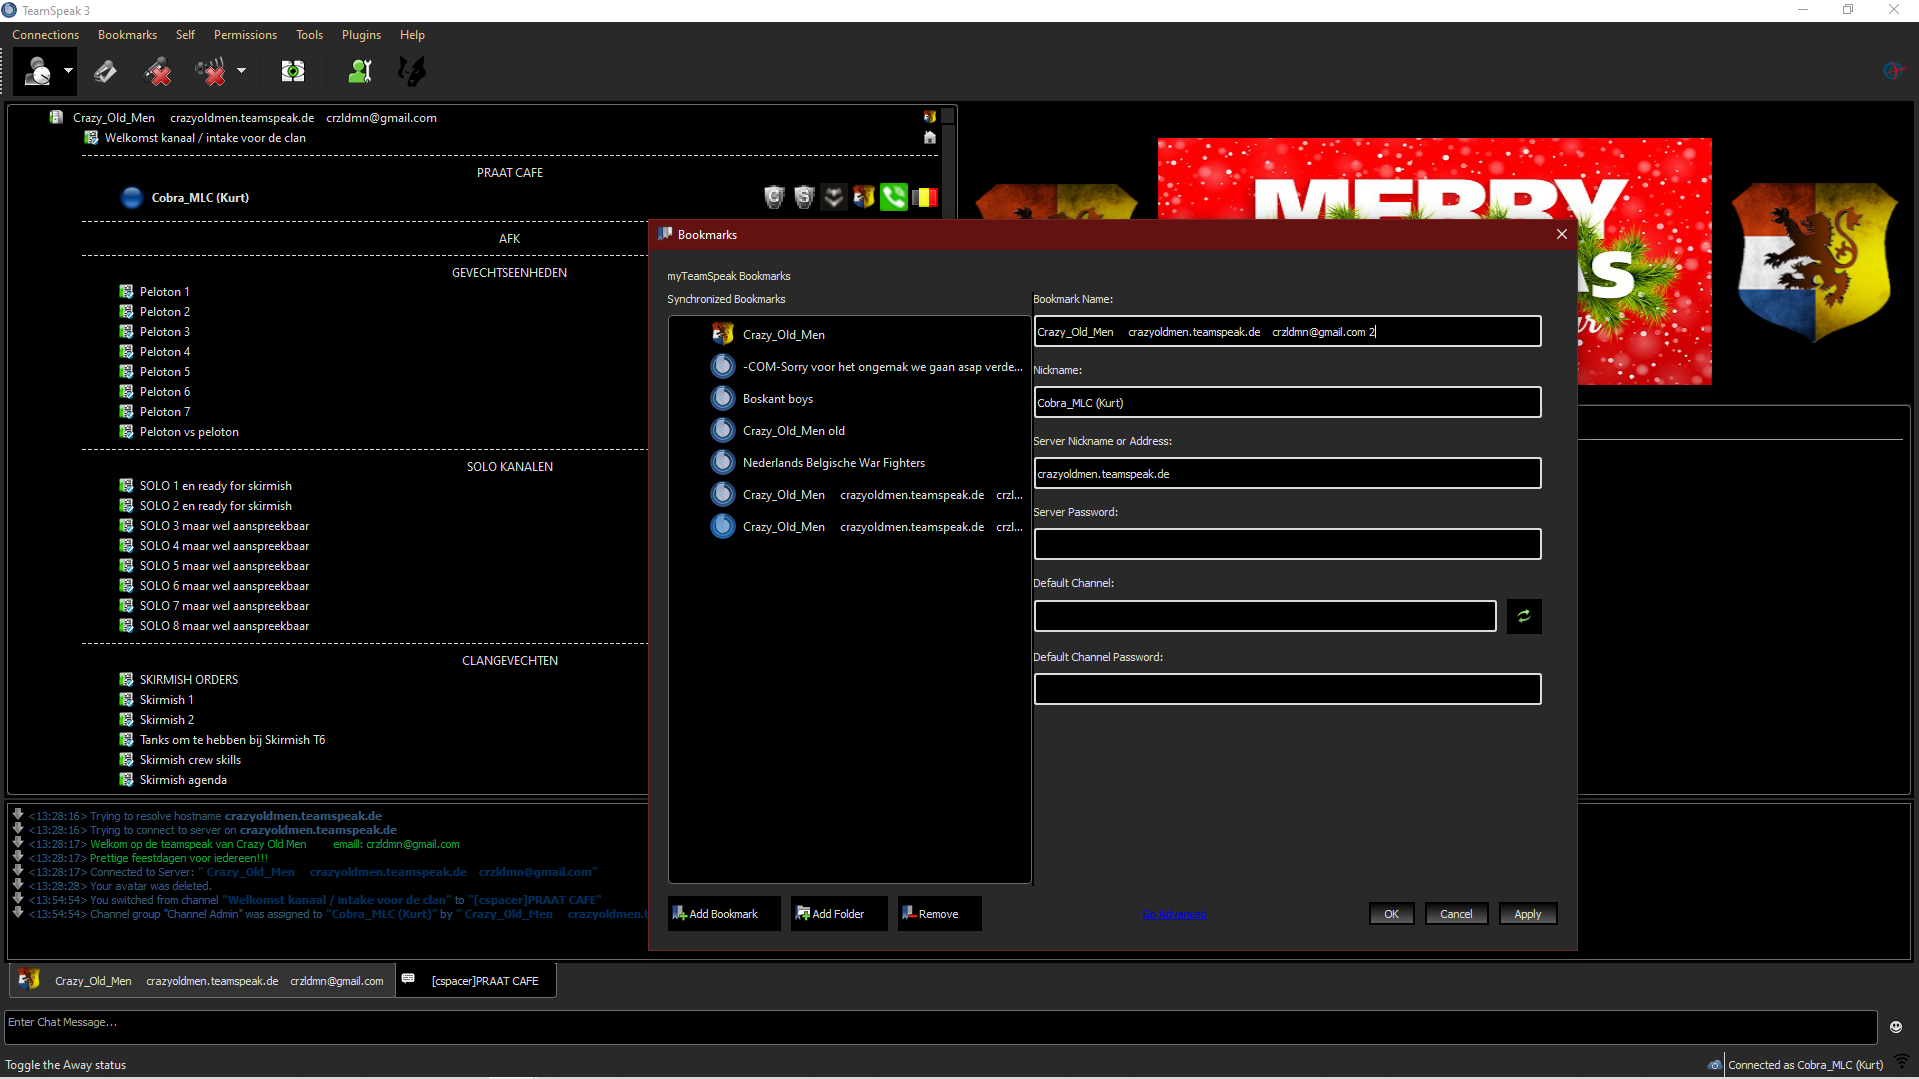
Task: Select Crazy_Old_Men server root in channel tree
Action: 254,118
